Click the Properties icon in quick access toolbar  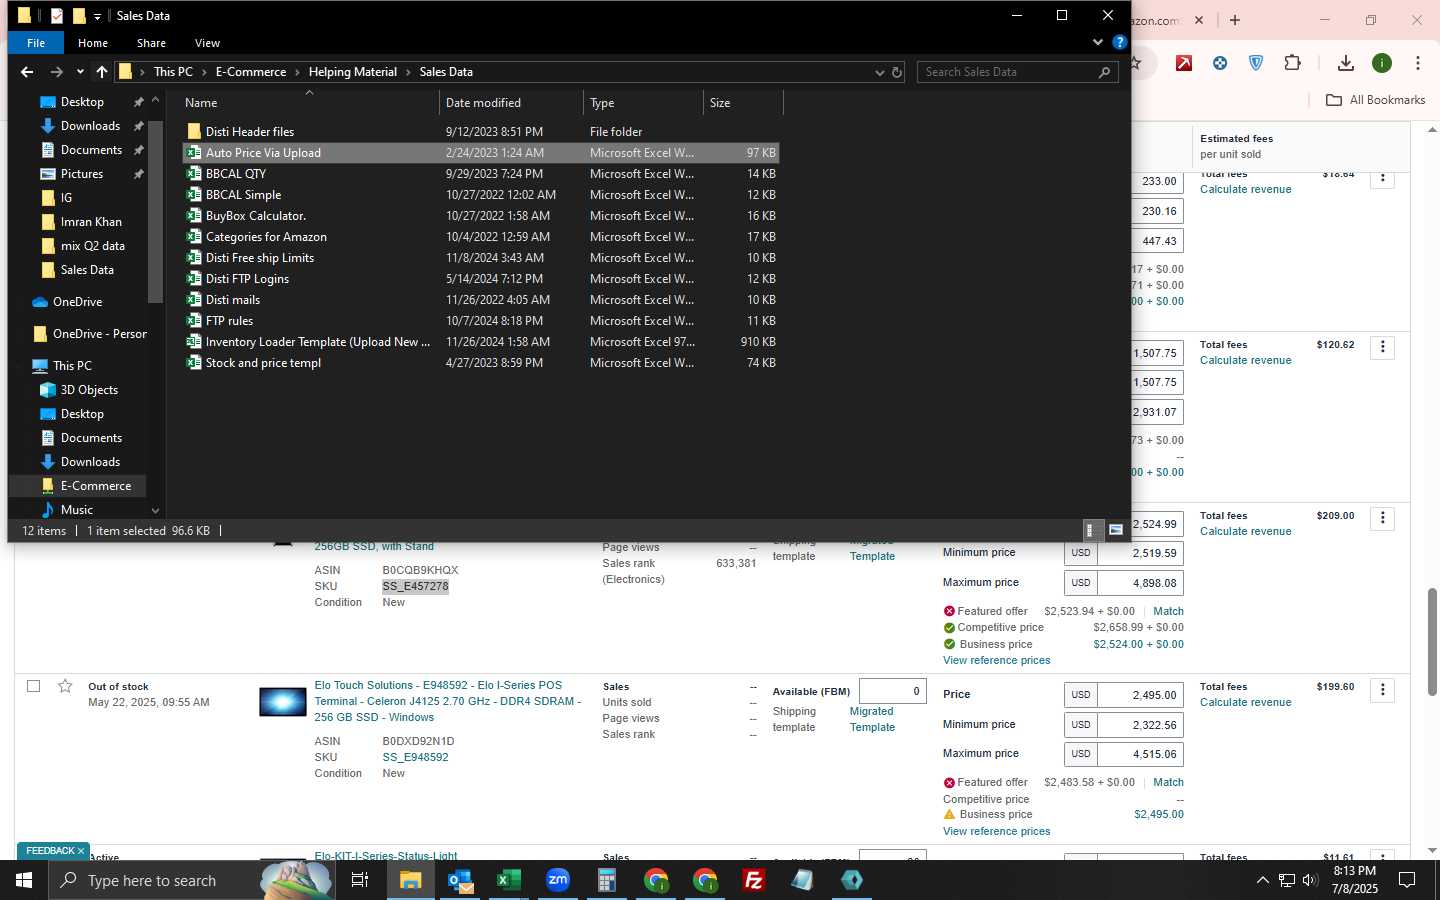click(57, 16)
